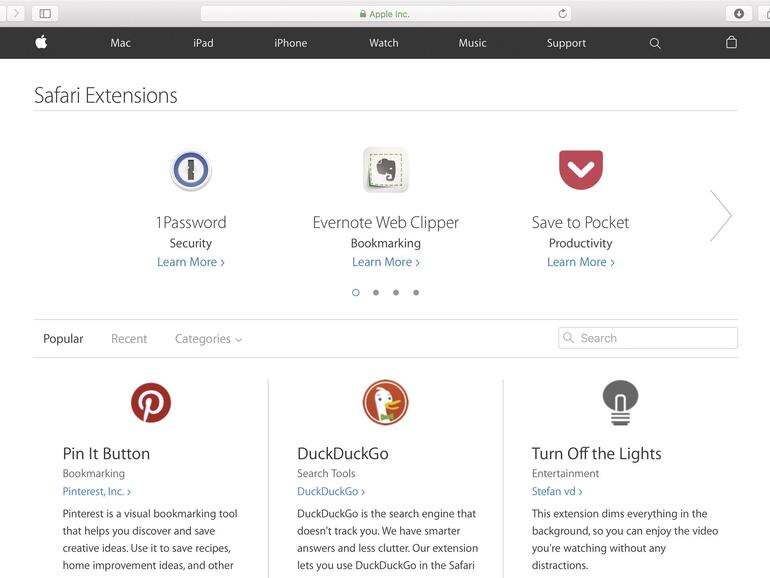Viewport: 770px width, 578px height.
Task: Click the padlock icon in the address bar
Action: tap(363, 14)
